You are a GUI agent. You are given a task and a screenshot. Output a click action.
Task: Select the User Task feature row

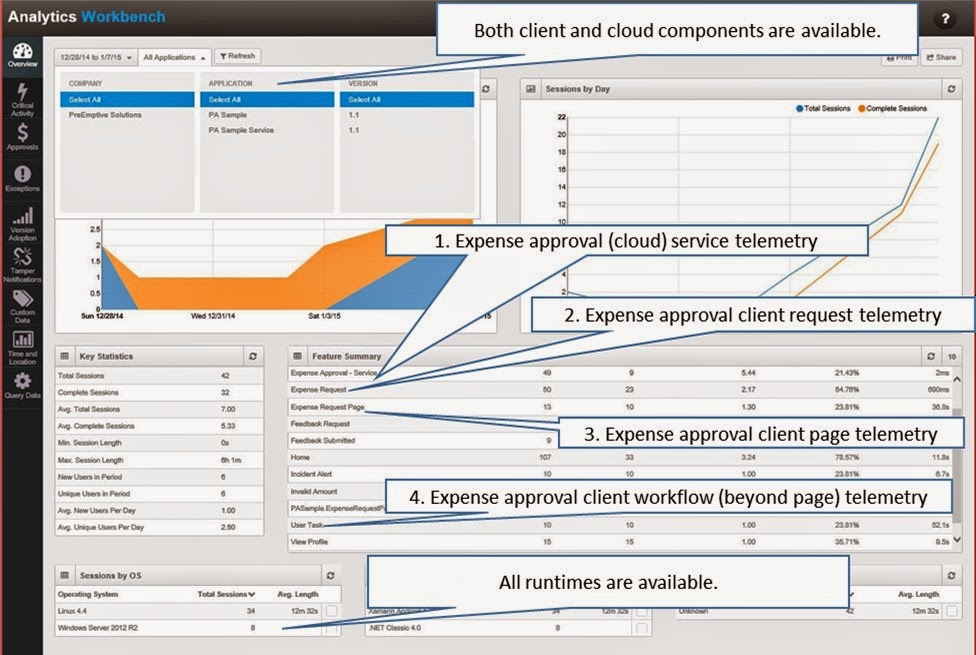click(x=621, y=525)
